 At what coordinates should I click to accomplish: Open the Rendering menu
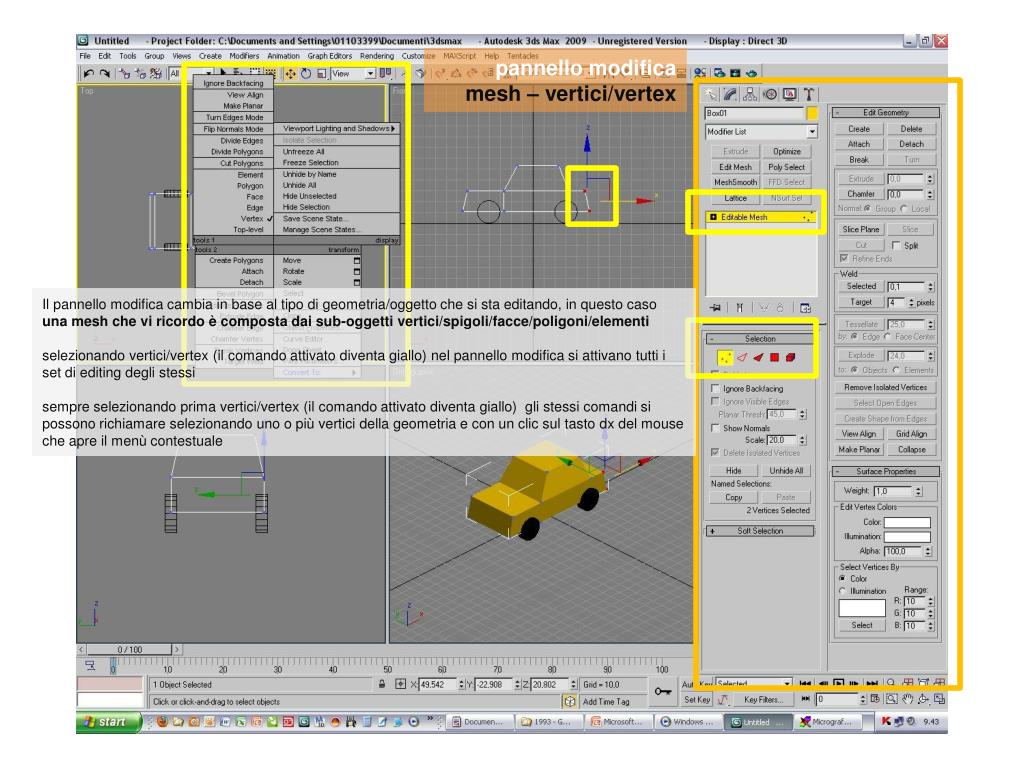coord(377,56)
